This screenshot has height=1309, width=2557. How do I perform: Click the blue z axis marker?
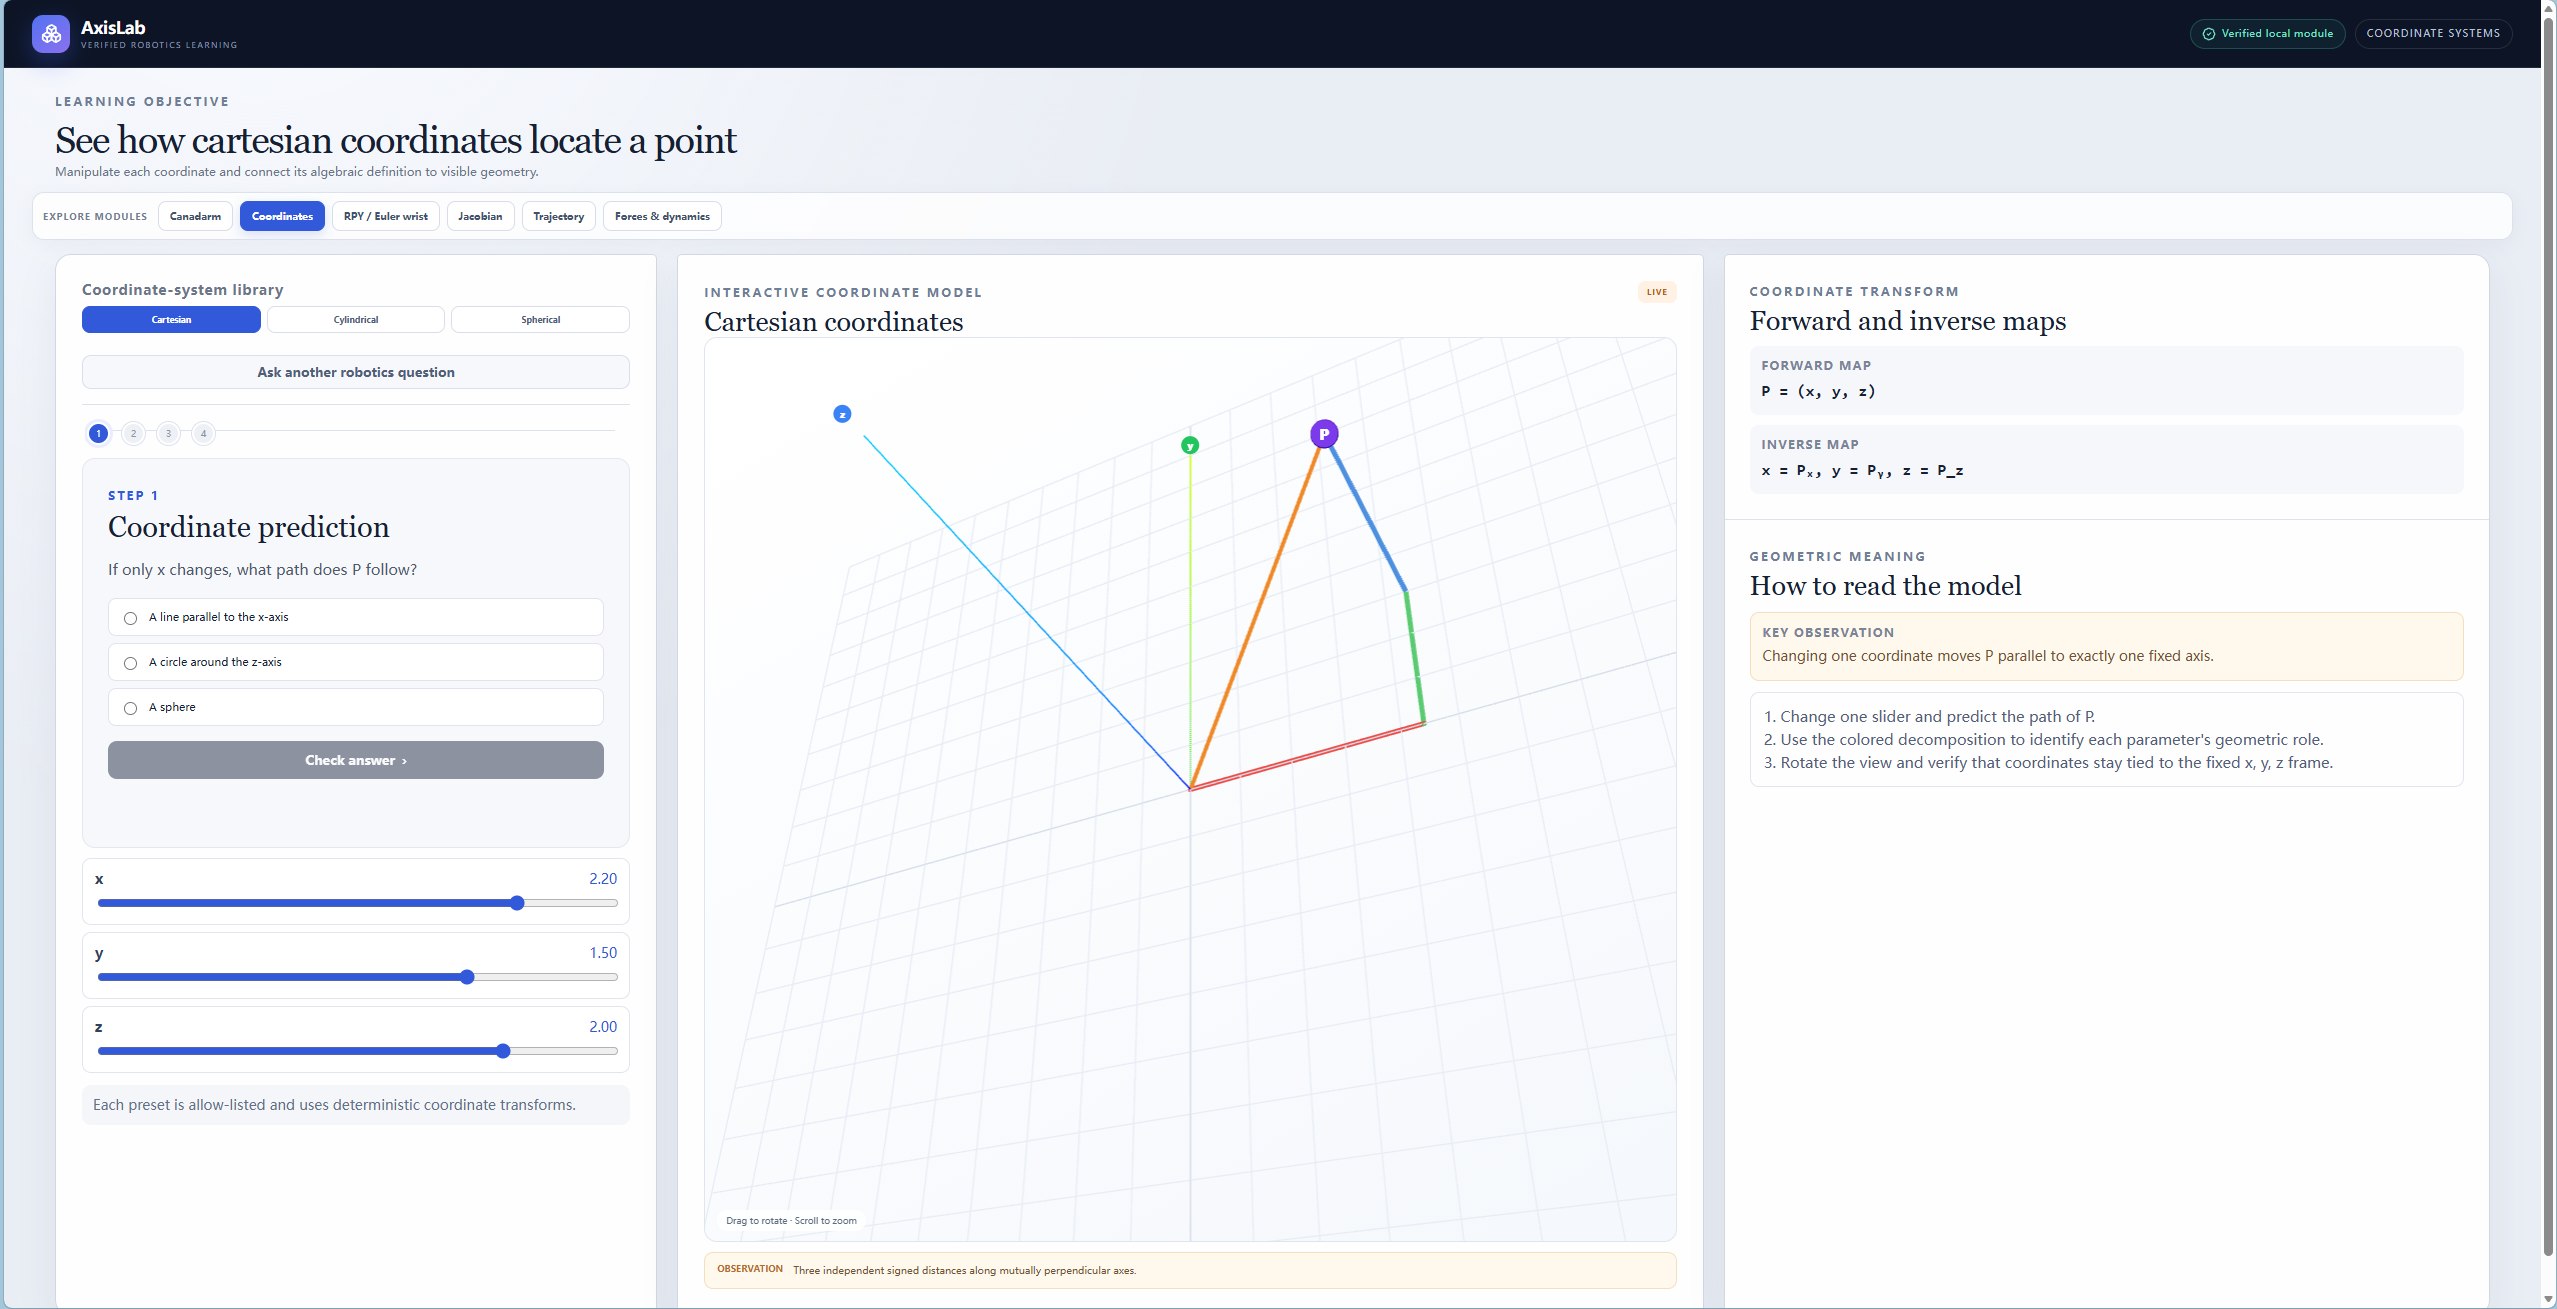pyautogui.click(x=842, y=414)
